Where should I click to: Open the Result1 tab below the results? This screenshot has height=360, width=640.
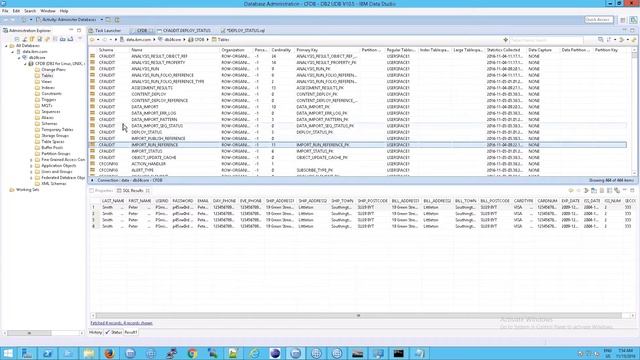click(131, 332)
